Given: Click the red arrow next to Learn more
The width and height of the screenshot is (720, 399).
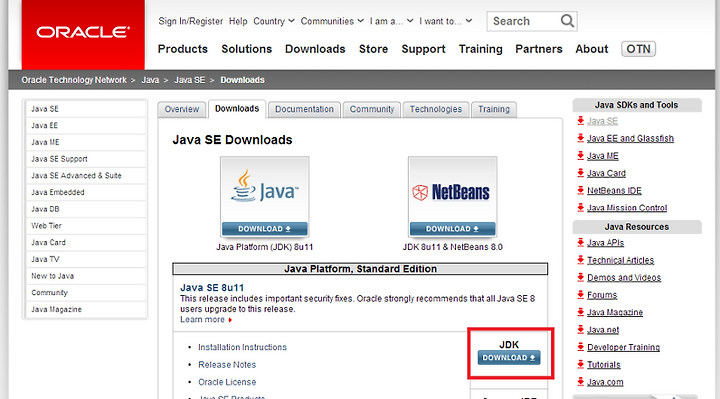Looking at the screenshot, I should coord(230,320).
